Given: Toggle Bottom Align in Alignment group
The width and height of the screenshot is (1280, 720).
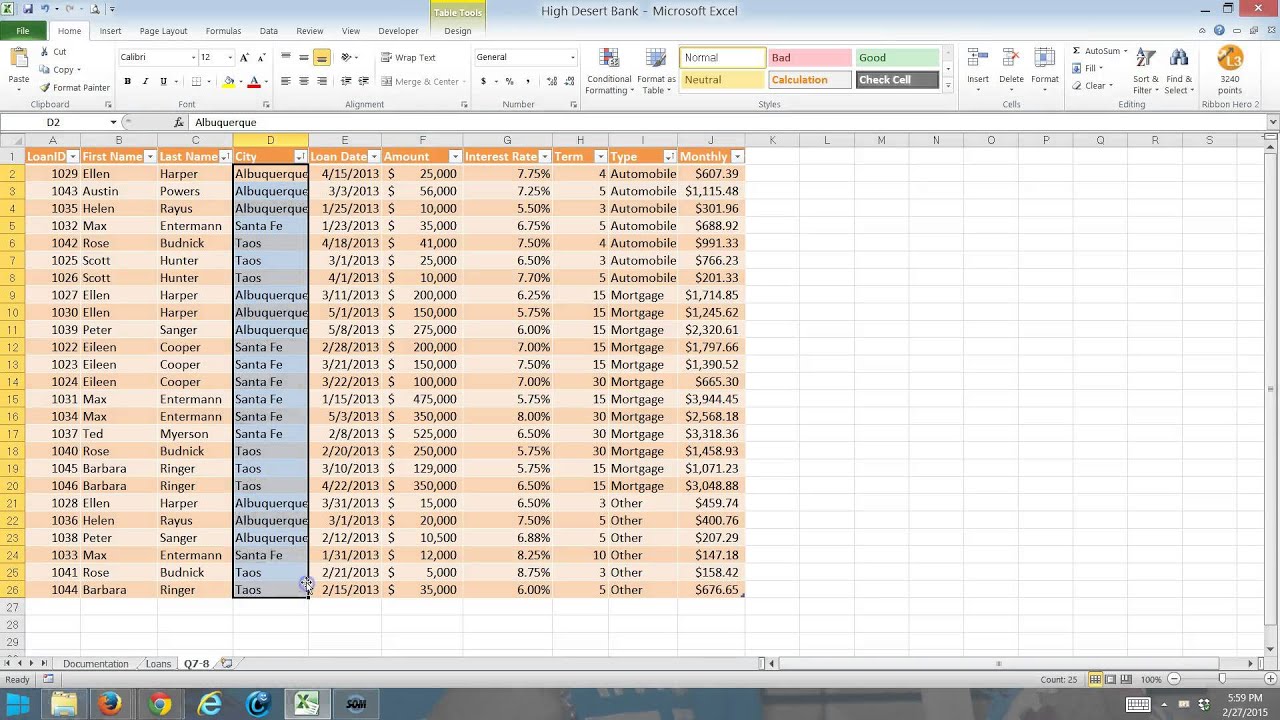Looking at the screenshot, I should 322,57.
